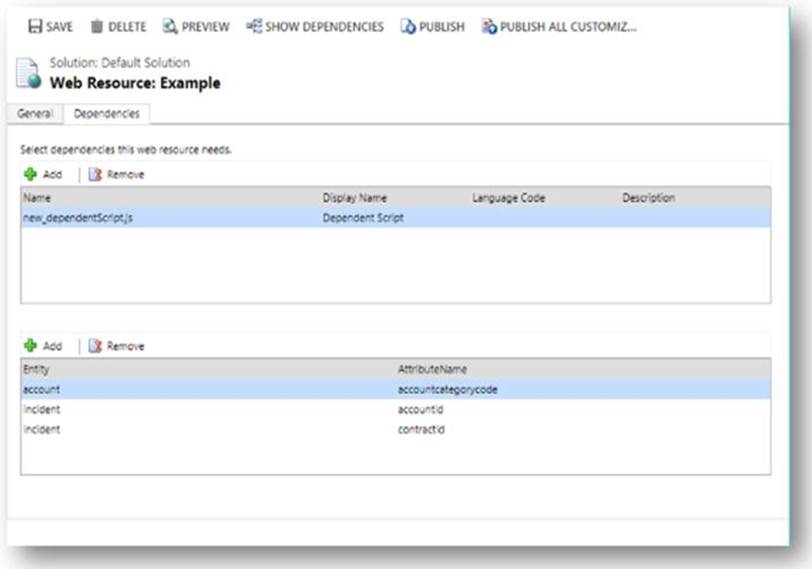Switch to the General tab
Screen dimensions: 812x569
point(35,114)
